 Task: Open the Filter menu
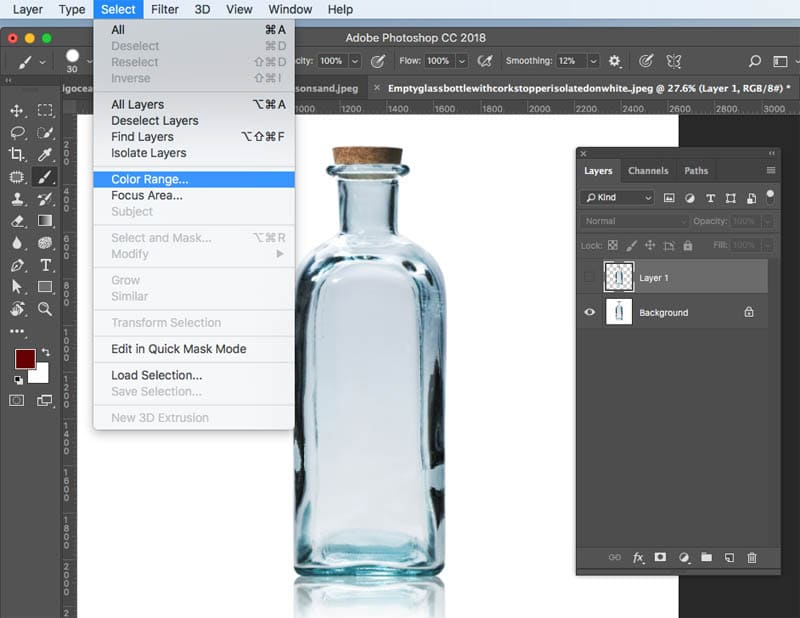coord(165,9)
